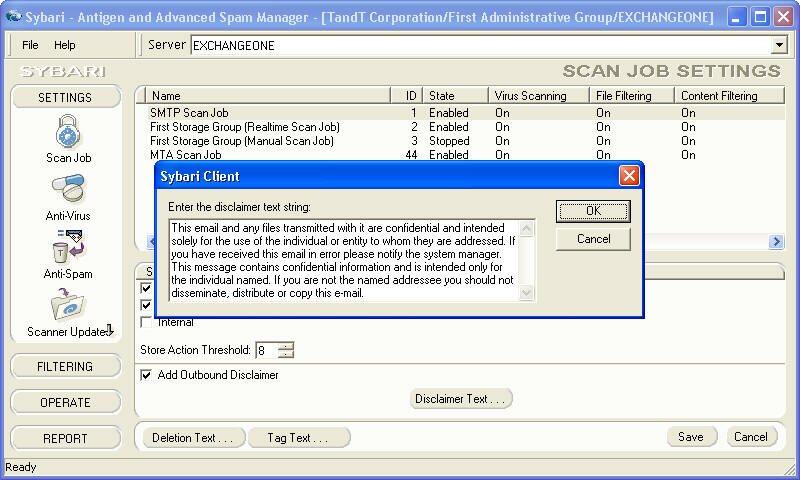
Task: Expand the Server dropdown list
Action: 779,46
